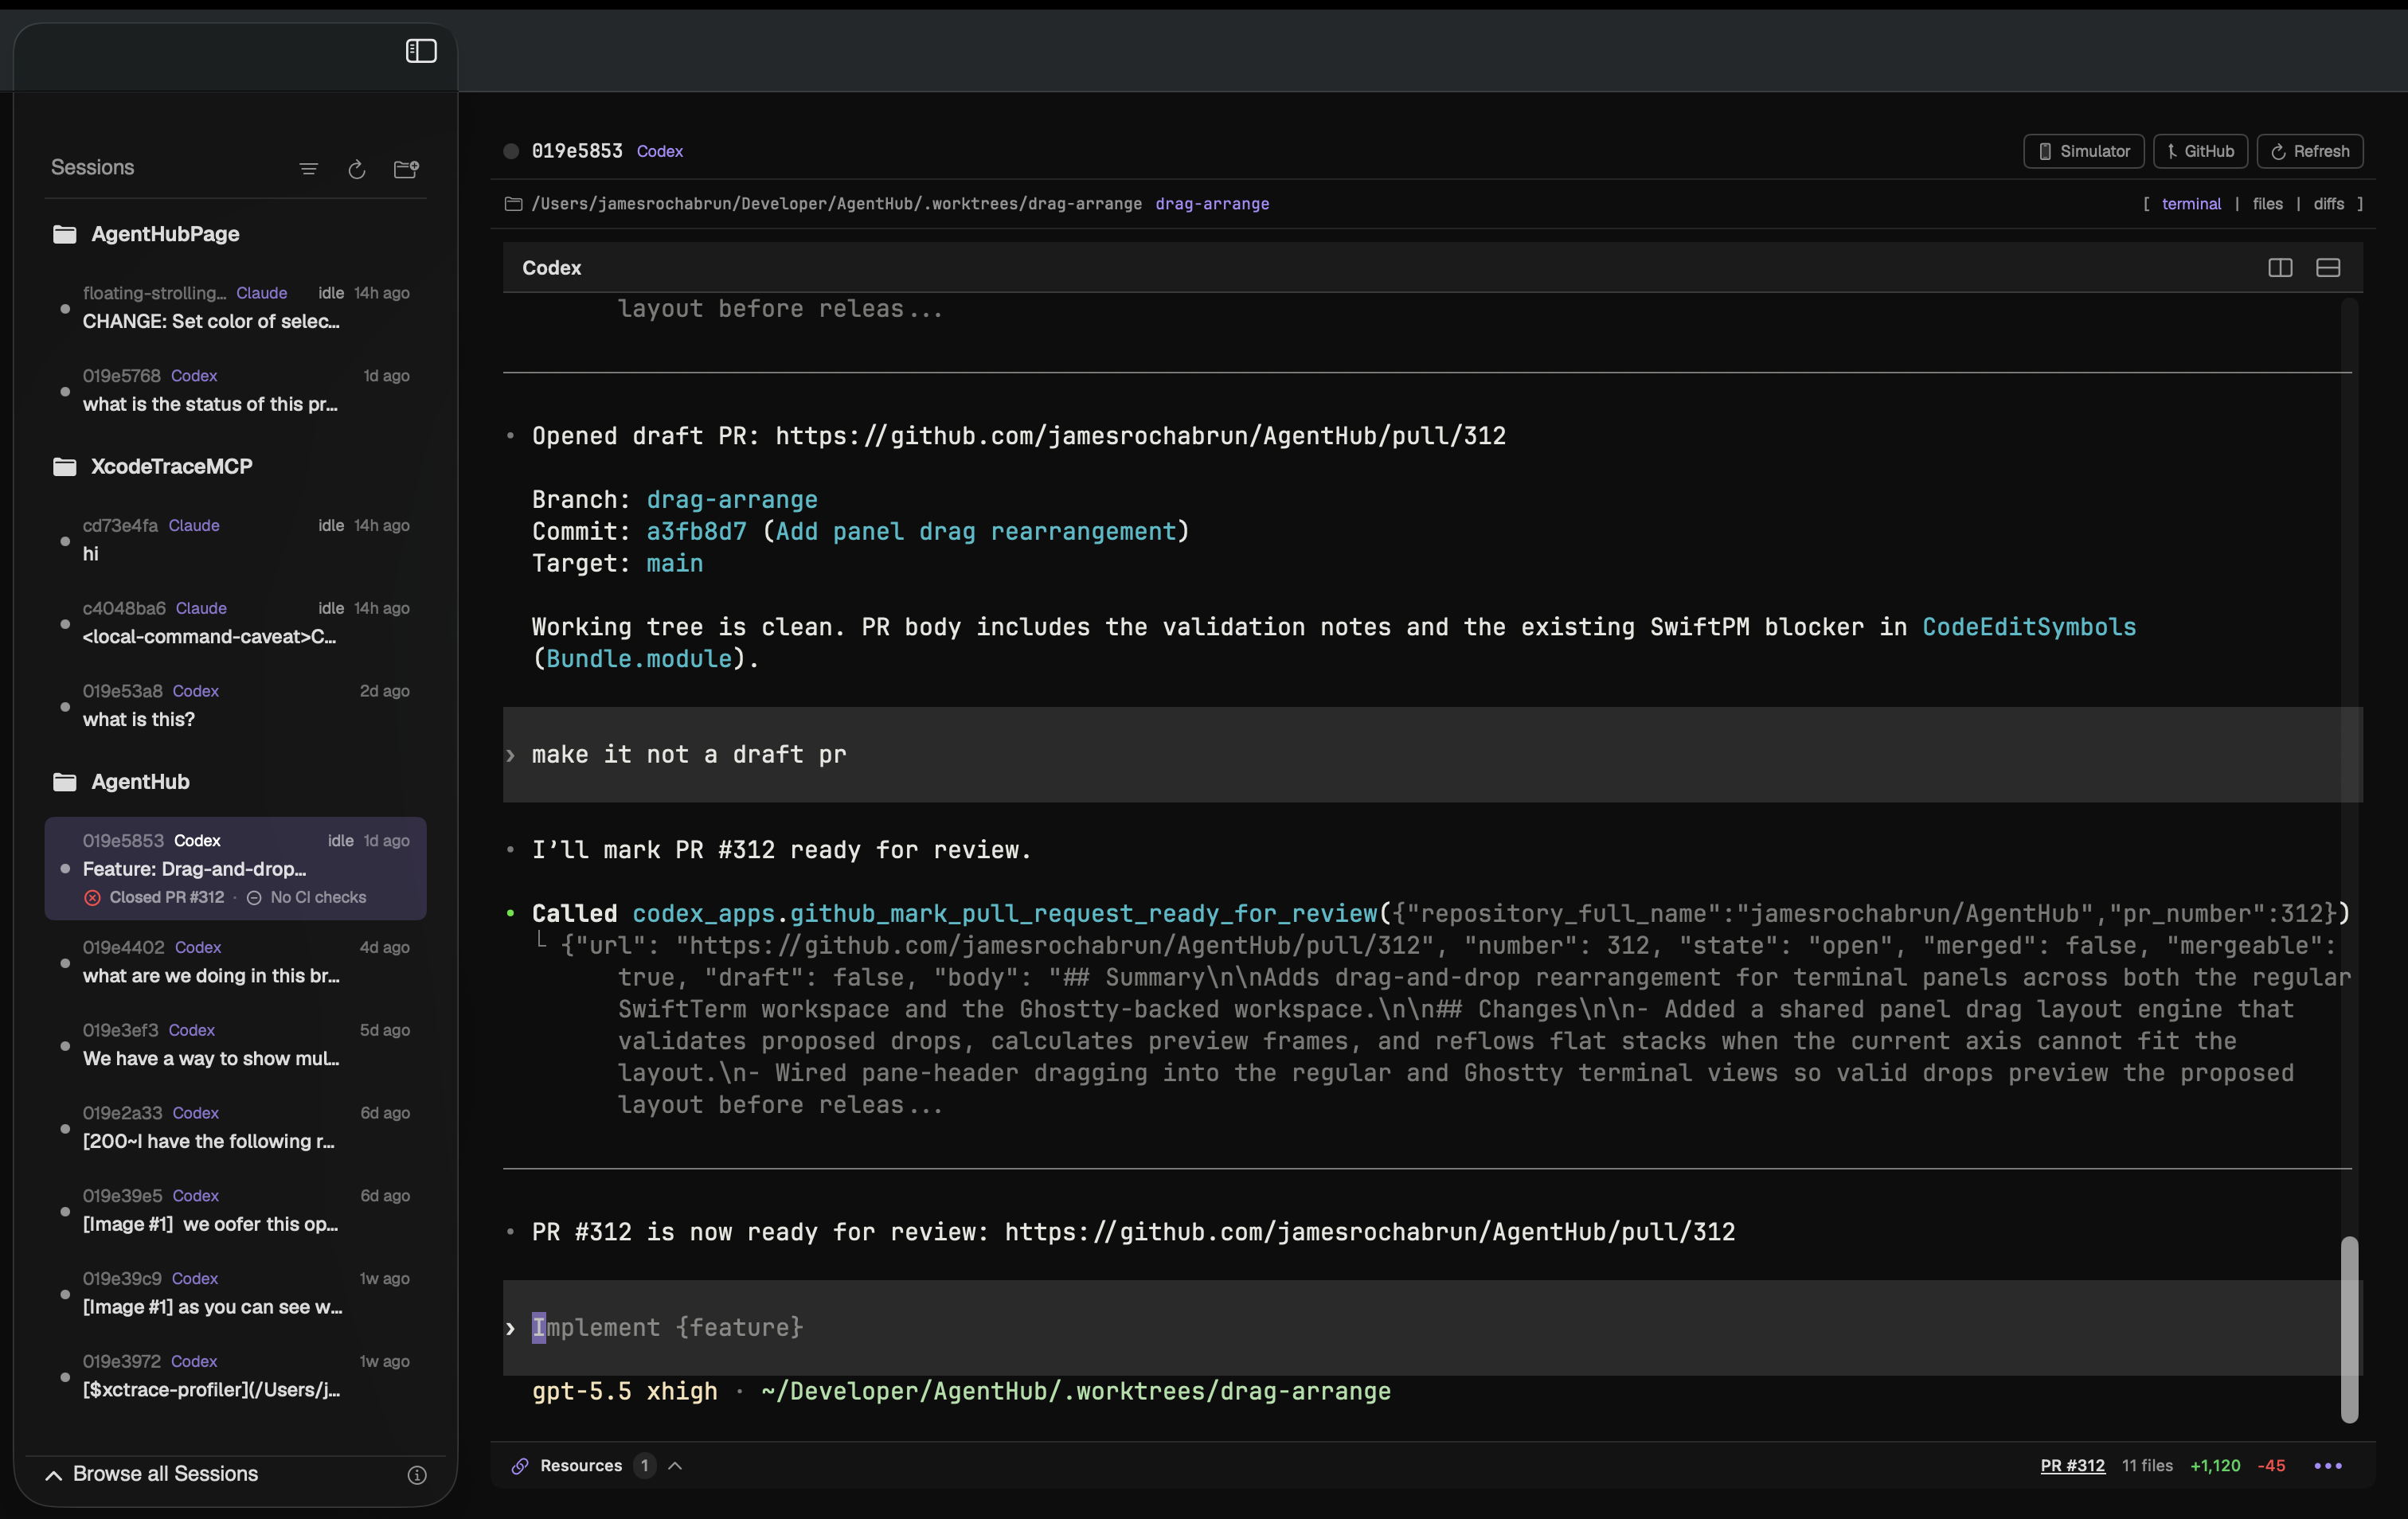
Task: Click the Bundle.module reference
Action: (639, 660)
